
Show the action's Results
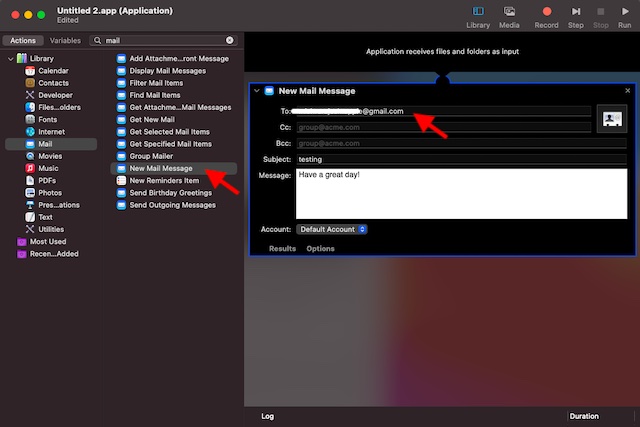tap(282, 249)
